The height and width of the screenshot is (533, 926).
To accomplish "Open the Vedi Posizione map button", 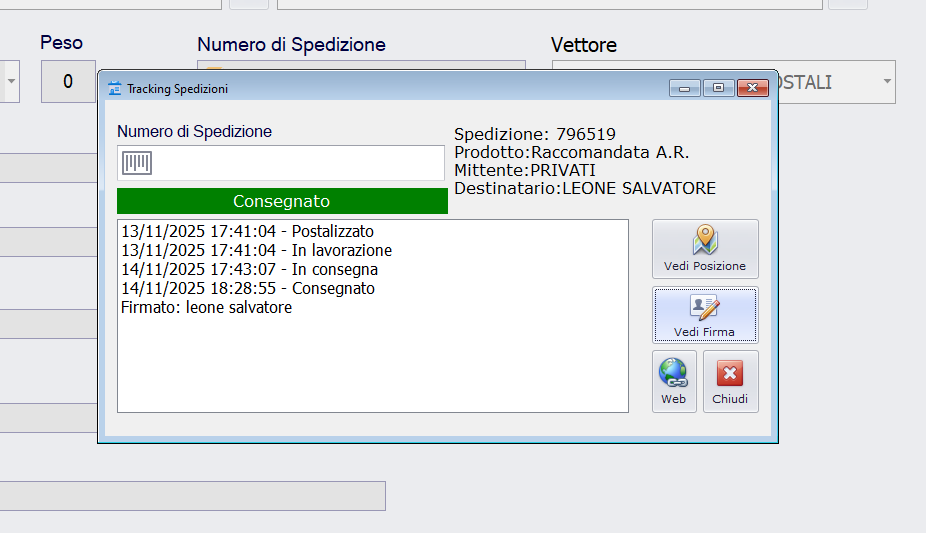I will 705,248.
